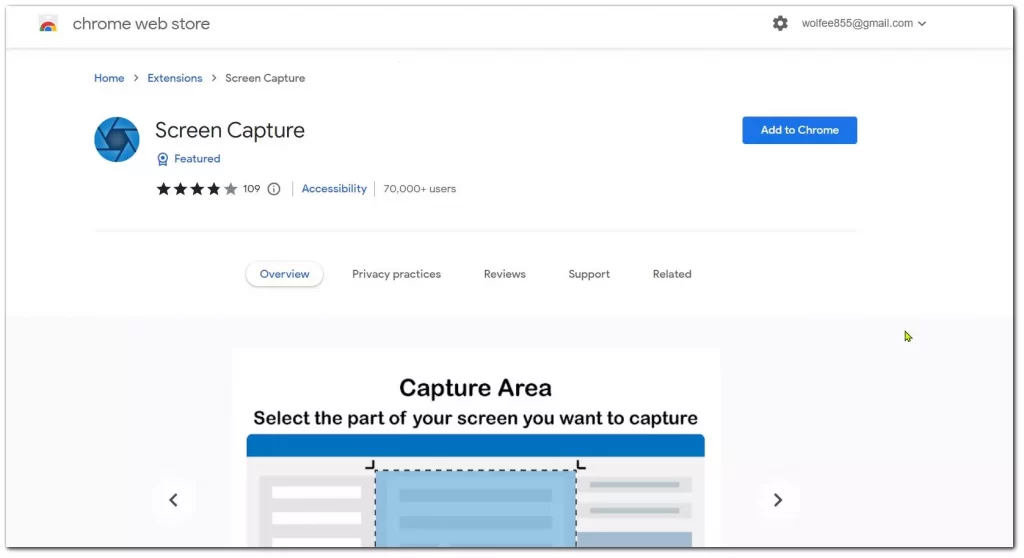Open the Related tab
Viewport: 1024px width, 558px height.
[671, 274]
